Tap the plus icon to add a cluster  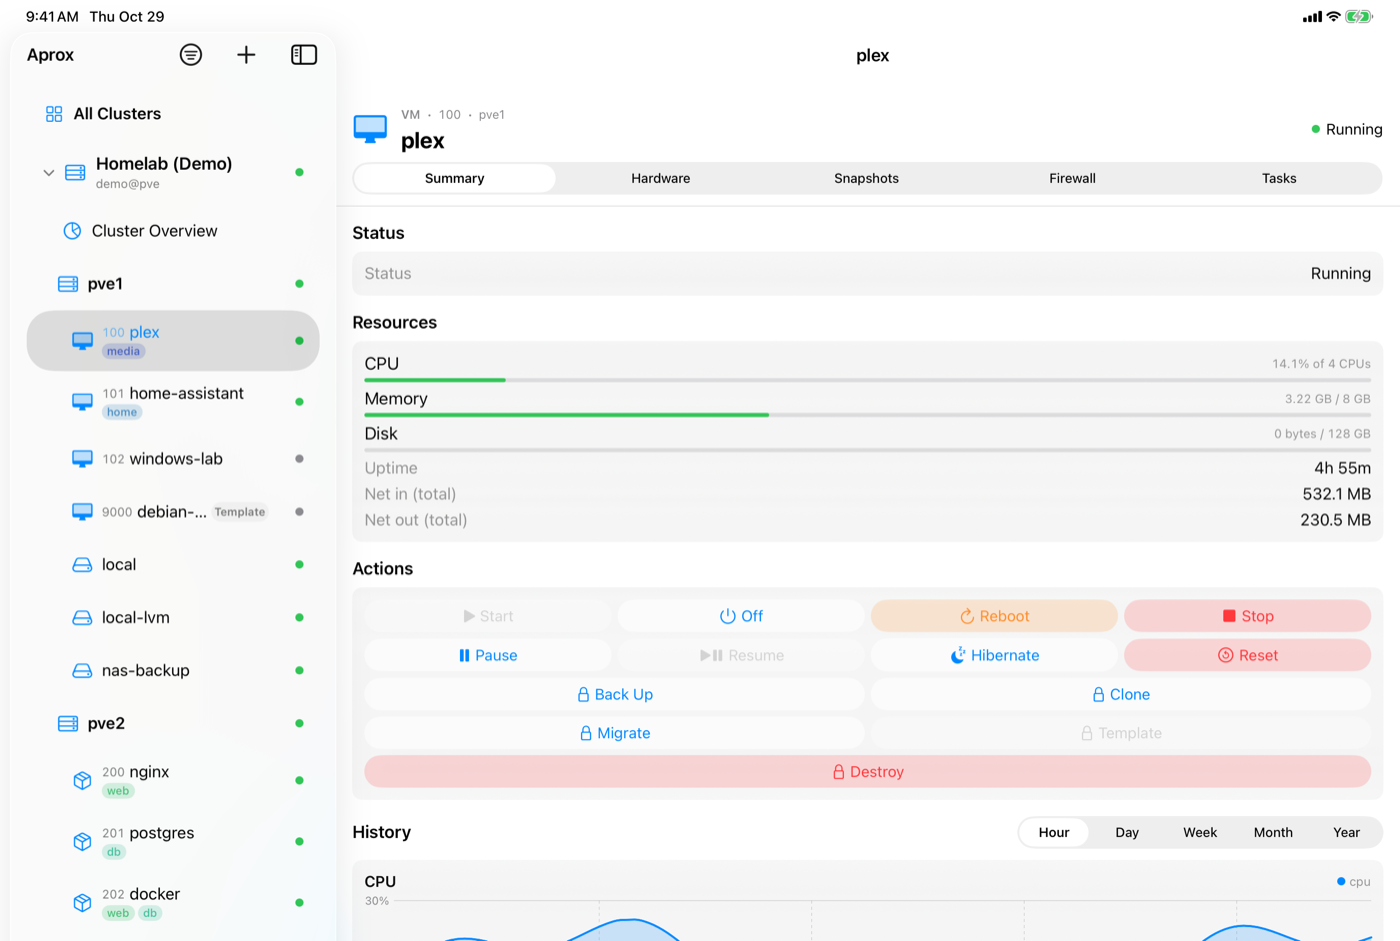pyautogui.click(x=246, y=55)
